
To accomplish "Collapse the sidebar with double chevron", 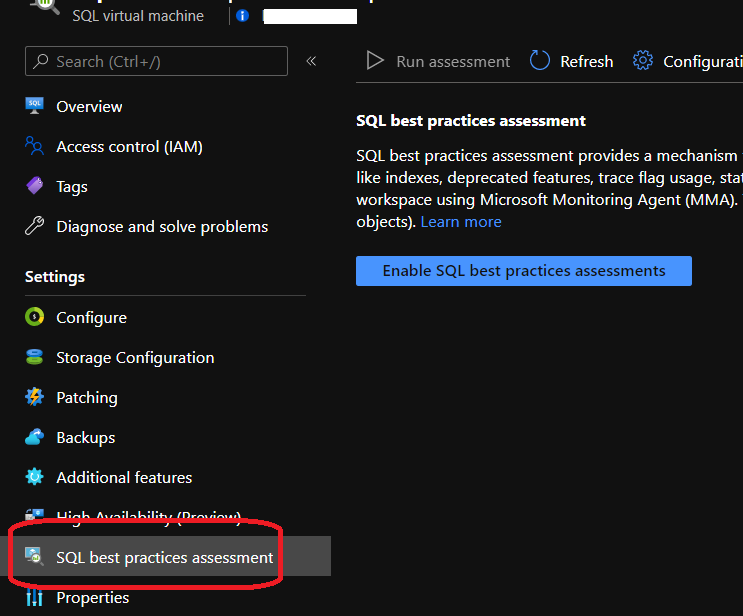I will click(x=311, y=61).
